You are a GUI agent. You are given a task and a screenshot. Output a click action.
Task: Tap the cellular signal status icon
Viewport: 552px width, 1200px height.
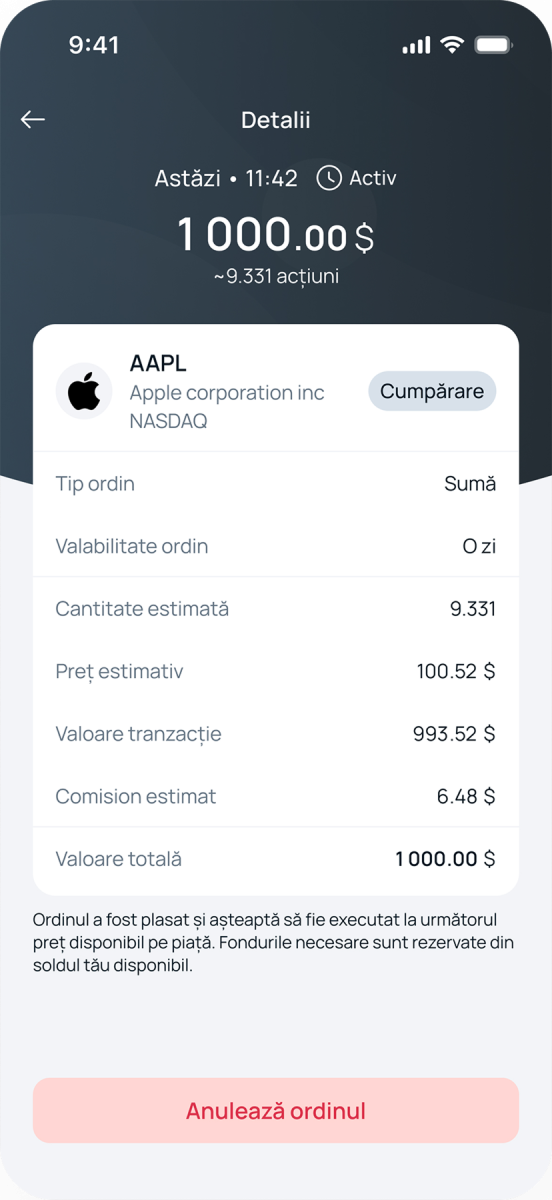click(x=416, y=45)
